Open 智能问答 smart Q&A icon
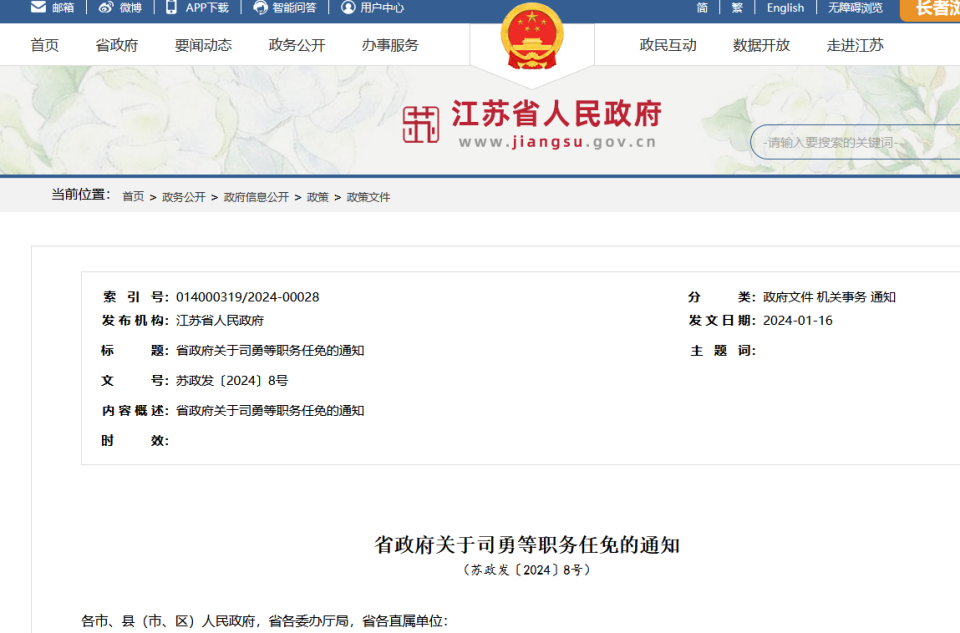 point(259,9)
